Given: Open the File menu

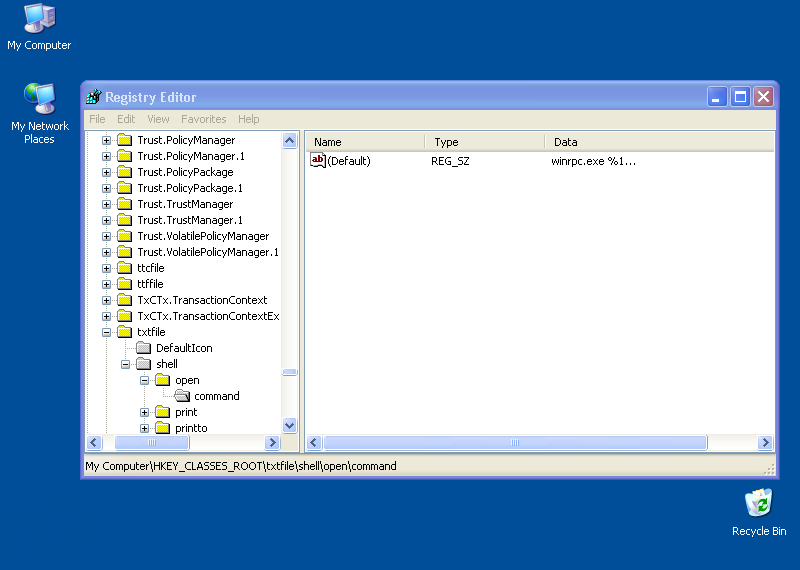Looking at the screenshot, I should point(97,119).
